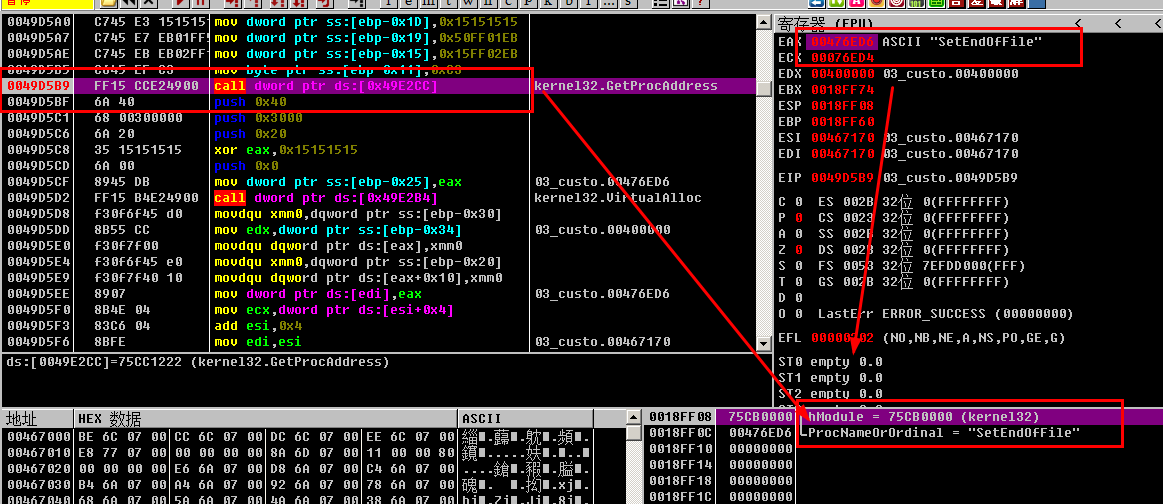
Task: Click the EBX register value 0018FF74
Action: click(843, 90)
